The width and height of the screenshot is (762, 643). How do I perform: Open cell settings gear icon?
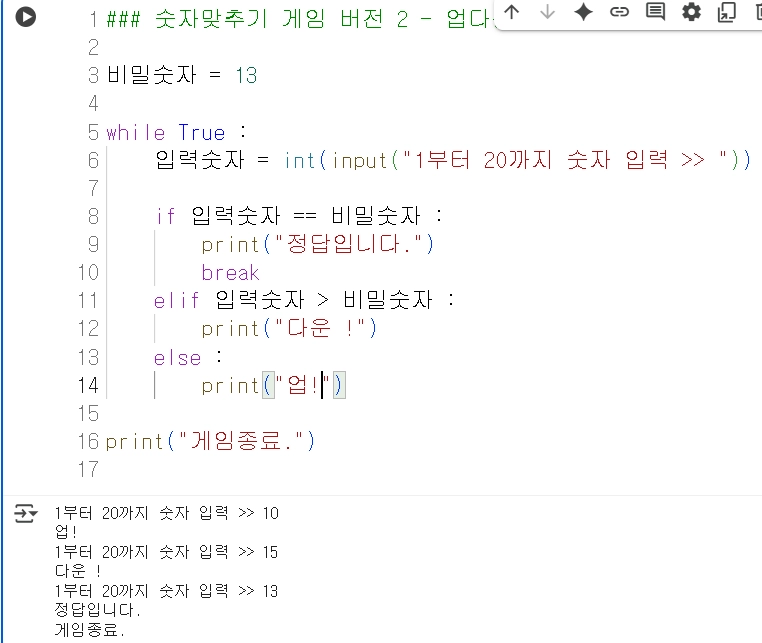(x=692, y=12)
